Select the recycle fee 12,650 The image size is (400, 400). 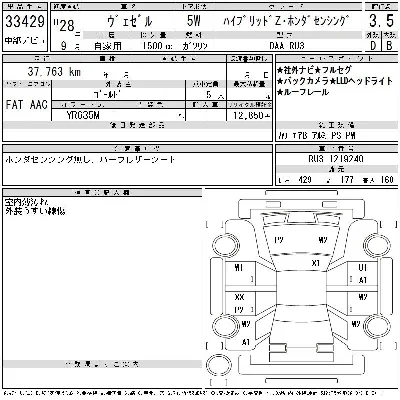[249, 115]
